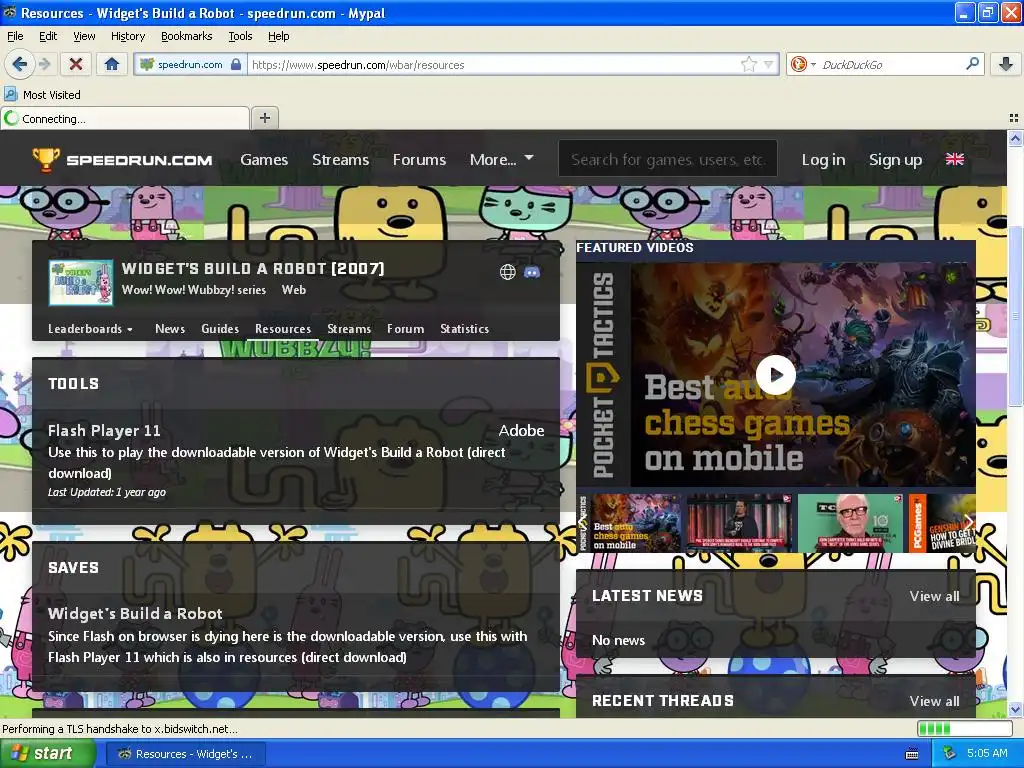Click the page scrollbar up arrow
Viewport: 1024px width, 768px height.
point(1015,138)
